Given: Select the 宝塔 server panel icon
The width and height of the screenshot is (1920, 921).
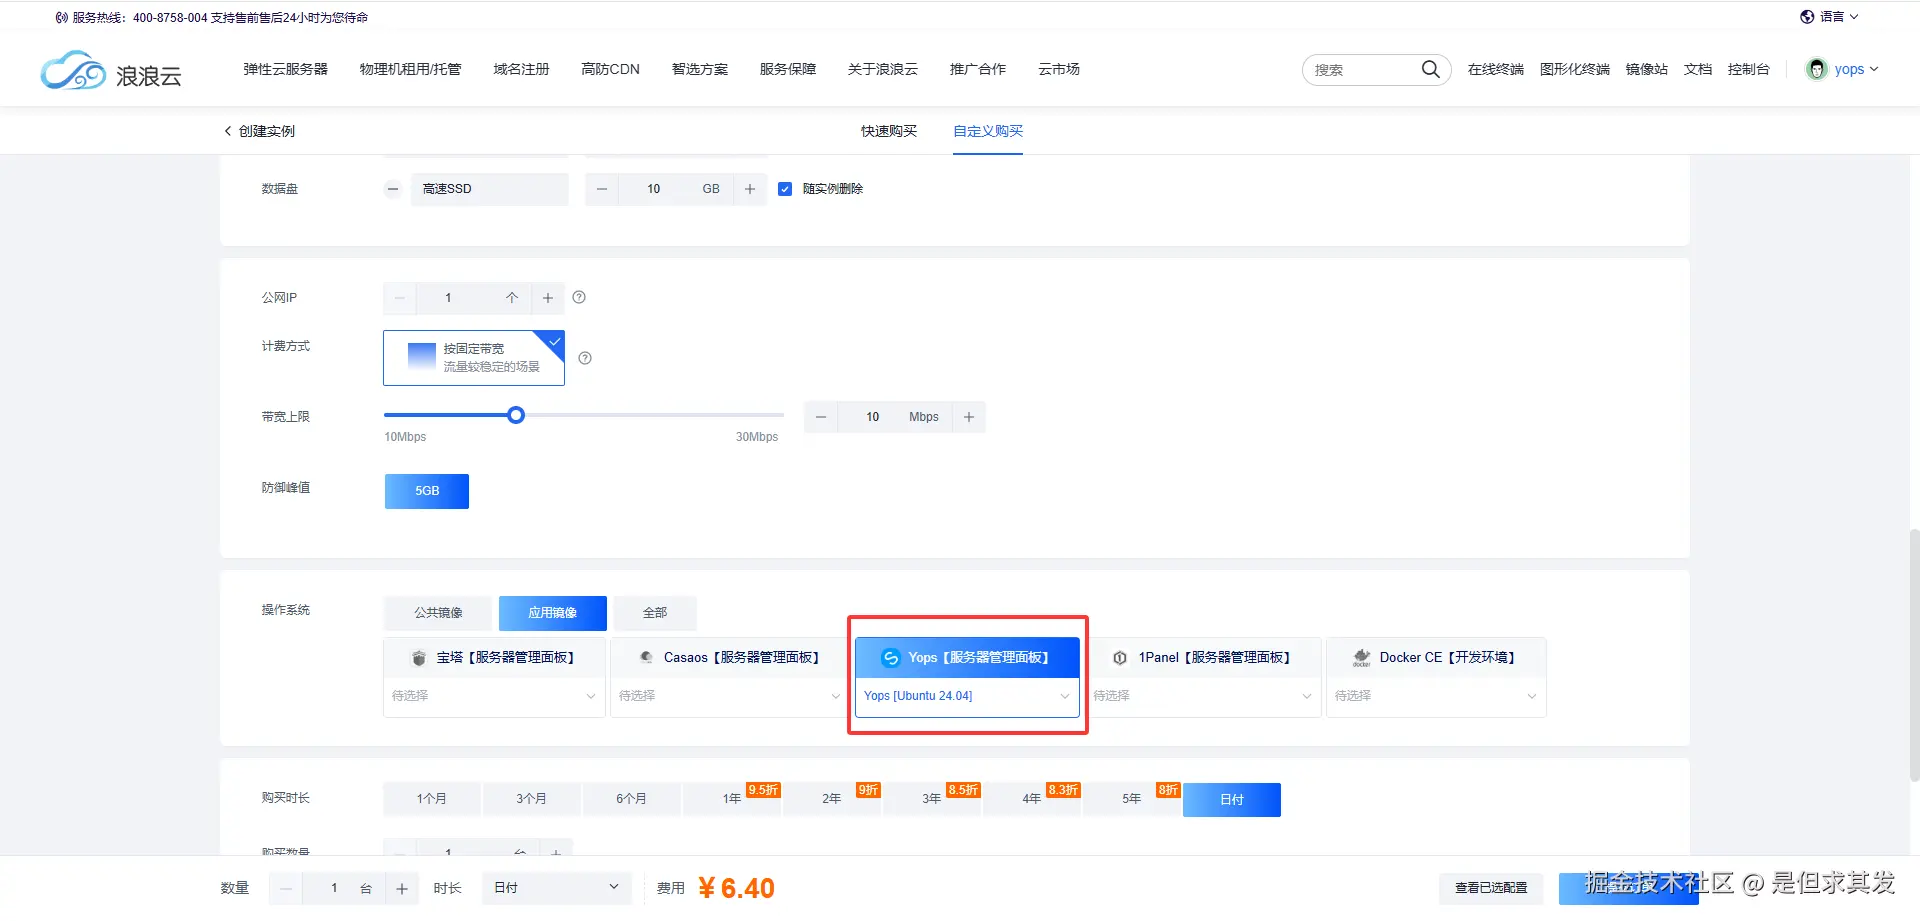Looking at the screenshot, I should click(419, 657).
